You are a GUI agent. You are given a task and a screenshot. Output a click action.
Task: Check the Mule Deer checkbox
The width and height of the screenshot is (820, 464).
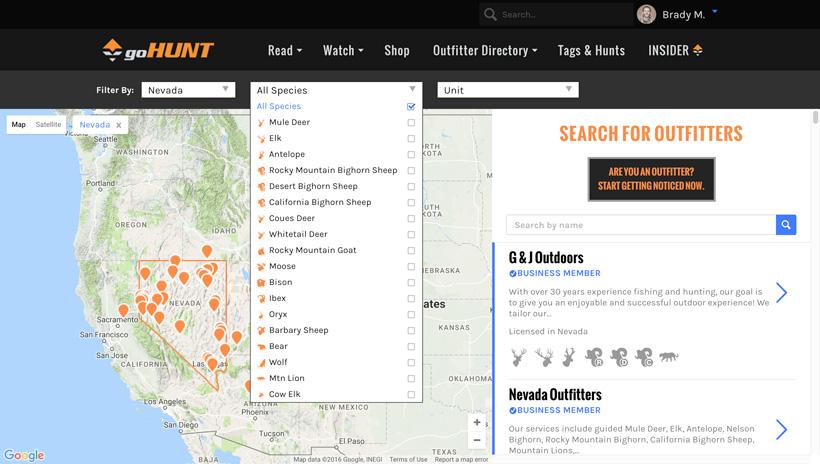click(x=411, y=122)
